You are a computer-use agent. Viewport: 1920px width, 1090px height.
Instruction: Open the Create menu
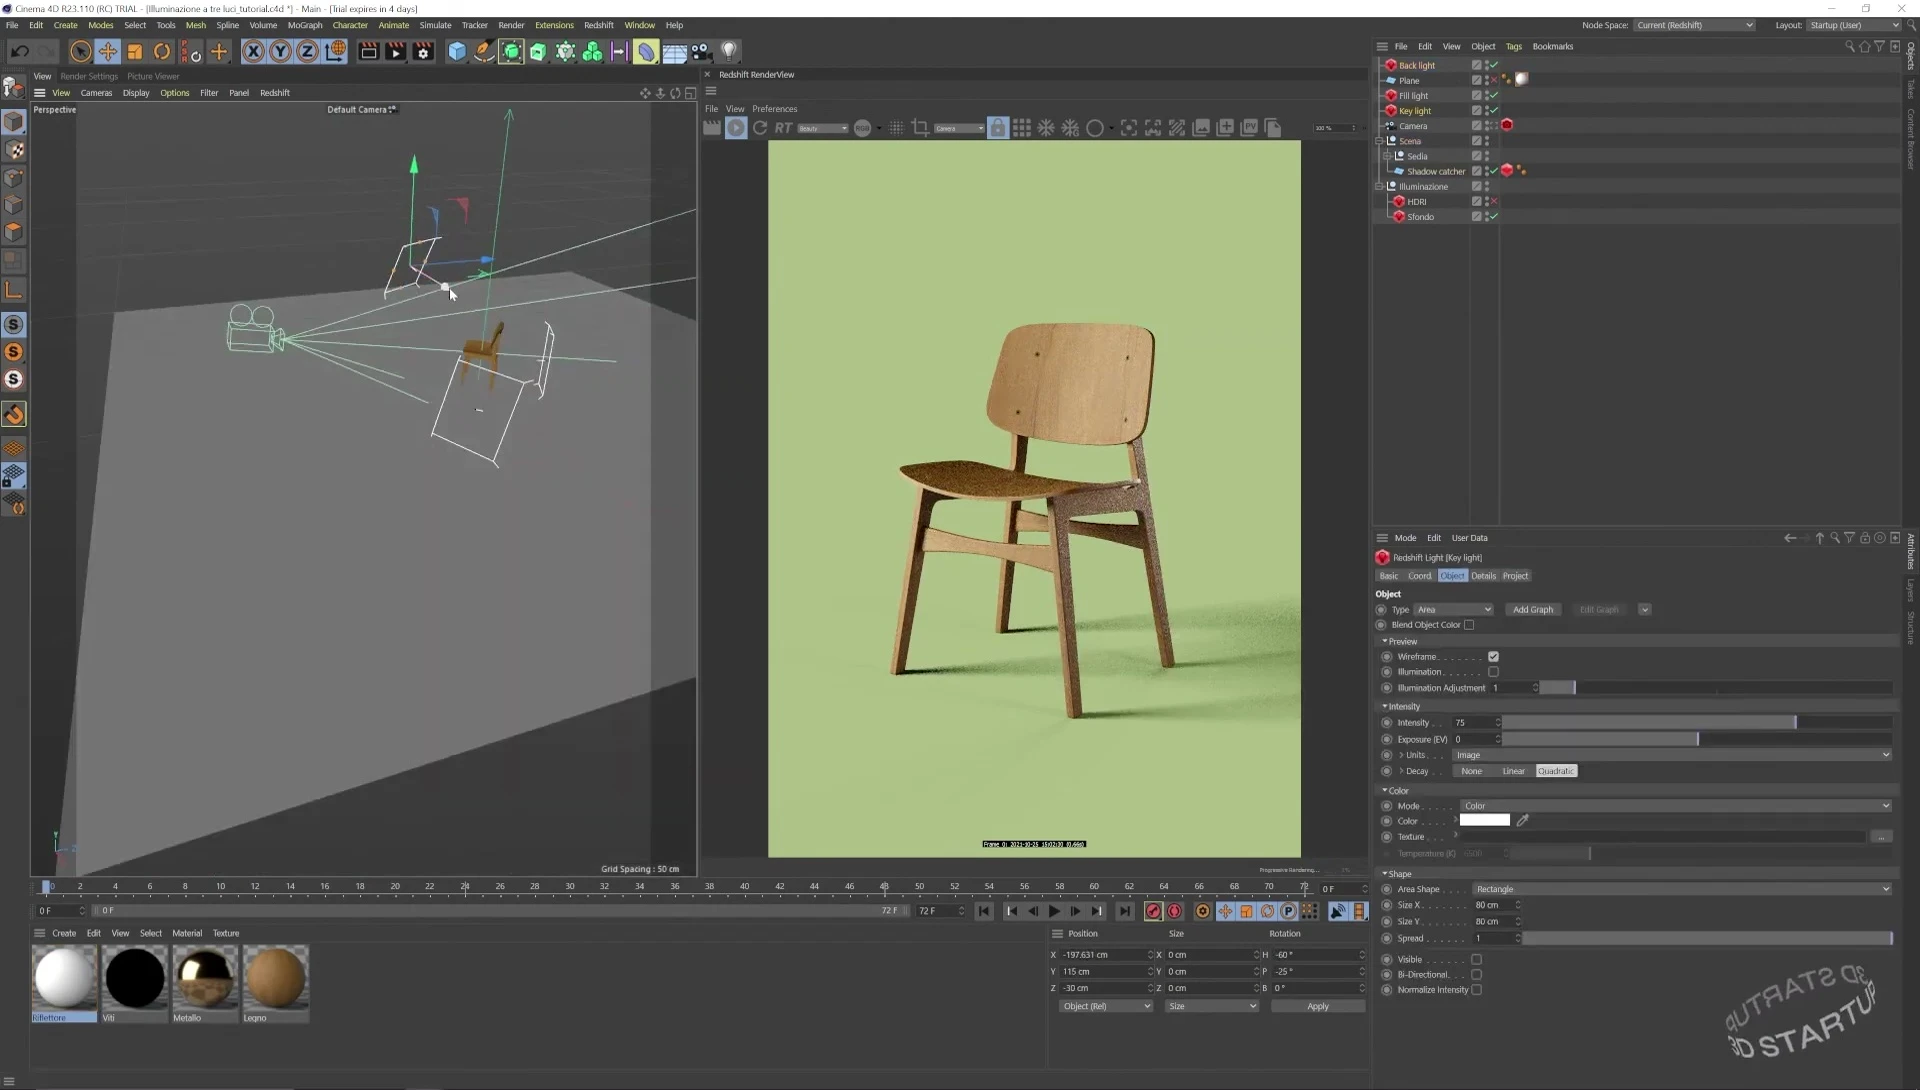(x=65, y=25)
